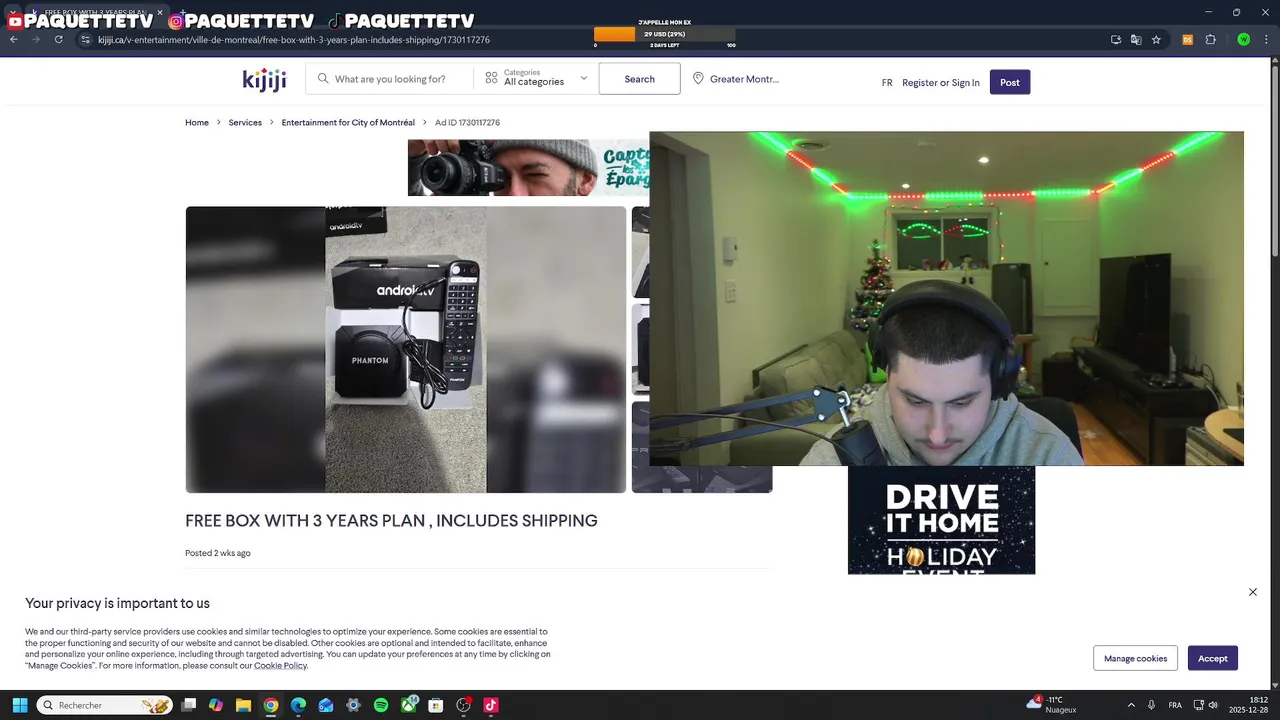Accept cookies with the Accept button
This screenshot has width=1280, height=720.
coord(1213,658)
